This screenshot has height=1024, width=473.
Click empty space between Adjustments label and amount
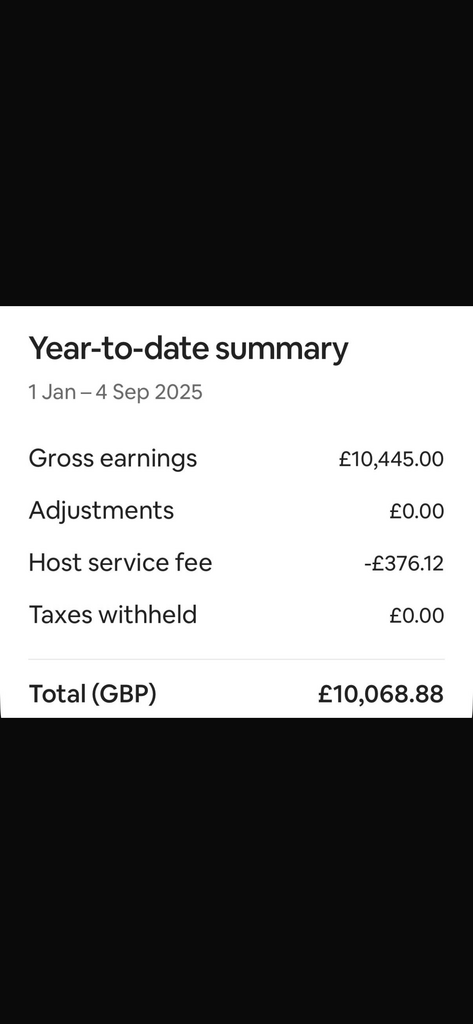click(281, 511)
